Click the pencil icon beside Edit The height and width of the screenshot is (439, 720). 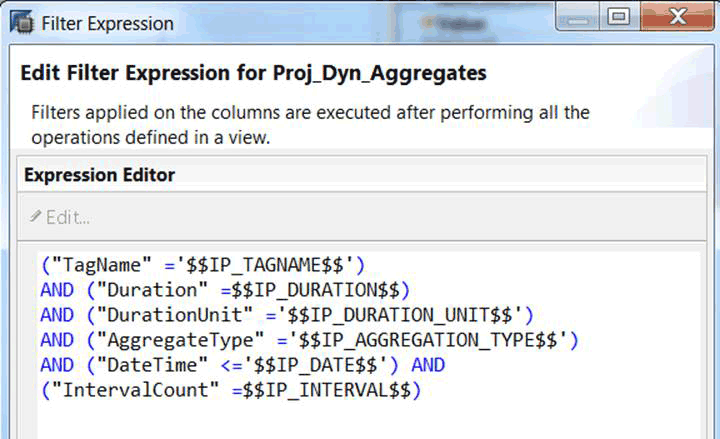pos(35,217)
